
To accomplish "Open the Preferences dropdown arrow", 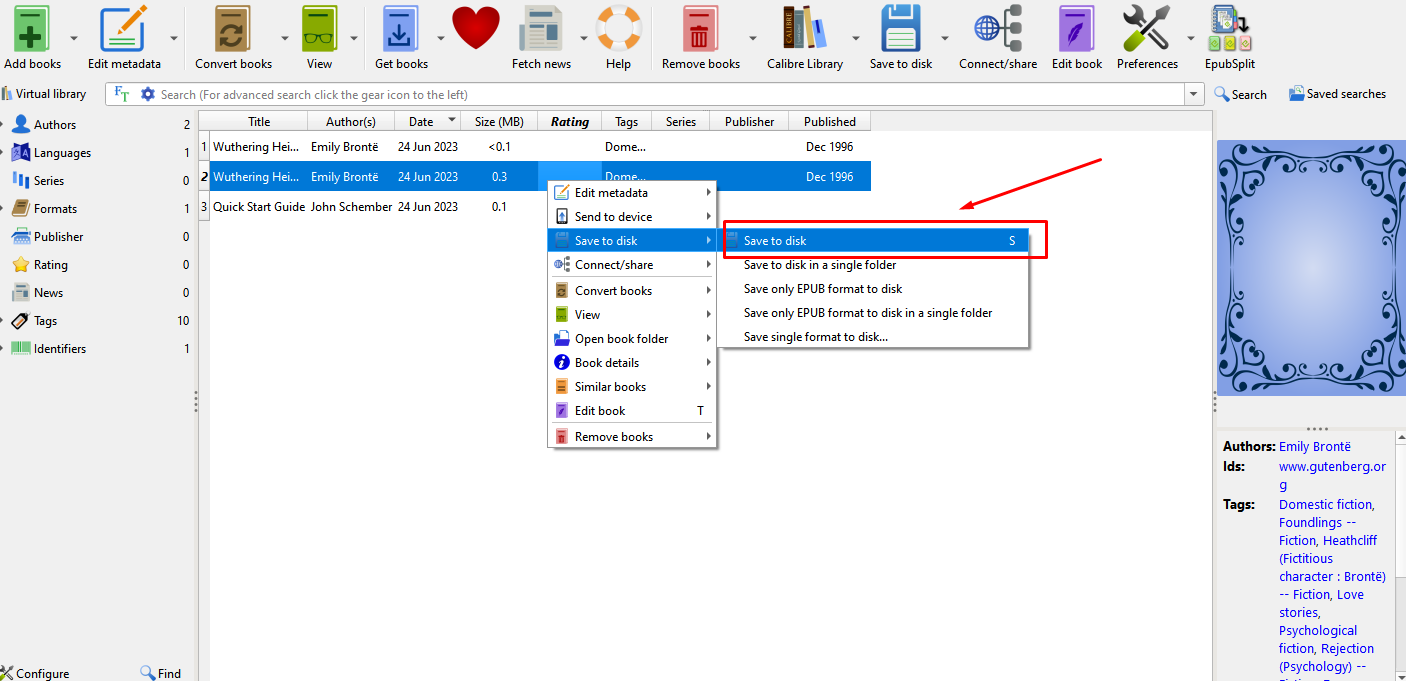I will [x=1191, y=38].
